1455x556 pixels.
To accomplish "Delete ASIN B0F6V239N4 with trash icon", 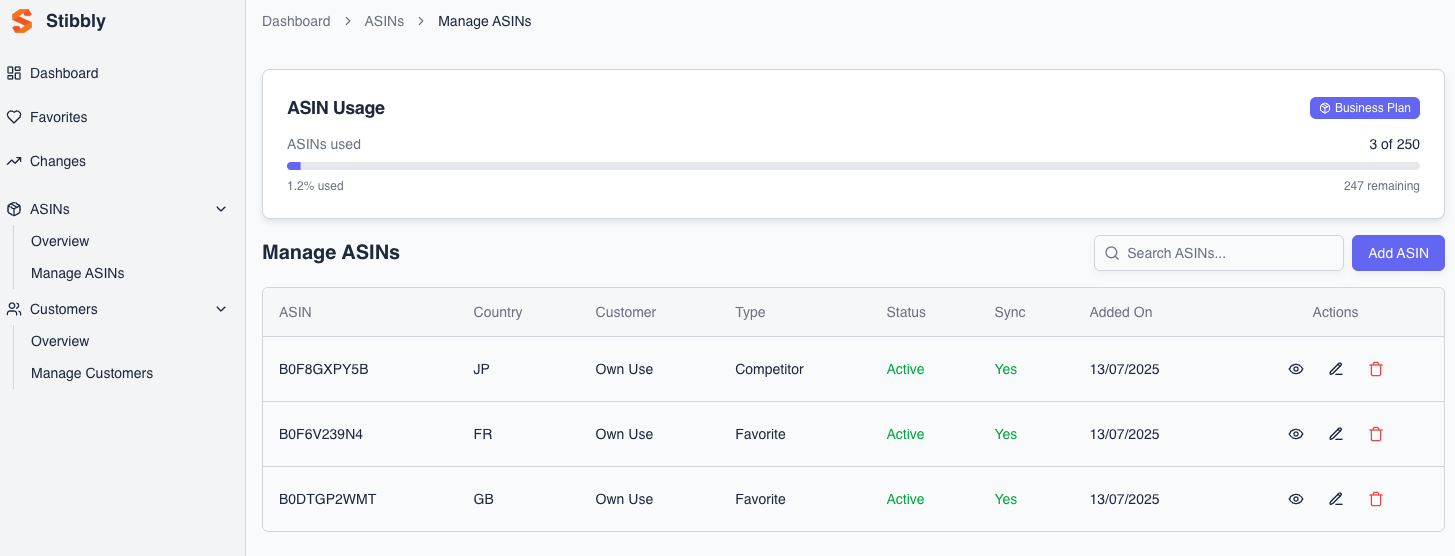I will click(1376, 434).
